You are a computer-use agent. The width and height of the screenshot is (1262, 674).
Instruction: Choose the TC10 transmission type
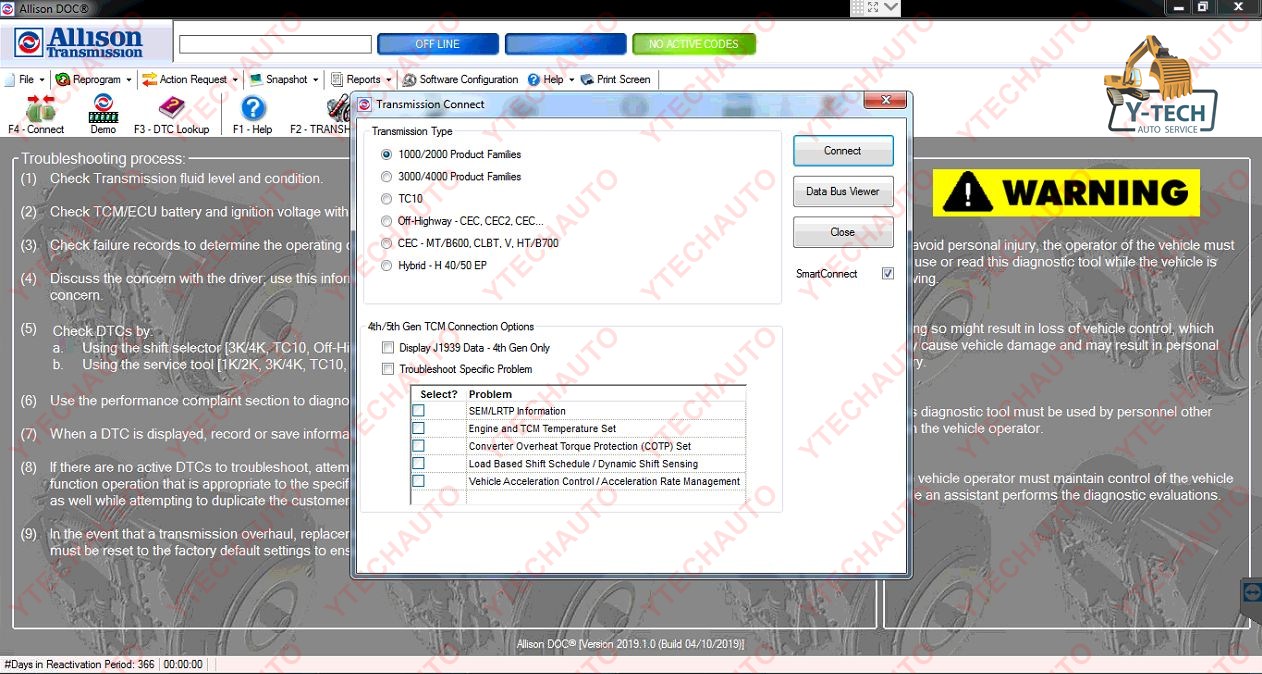(x=386, y=198)
